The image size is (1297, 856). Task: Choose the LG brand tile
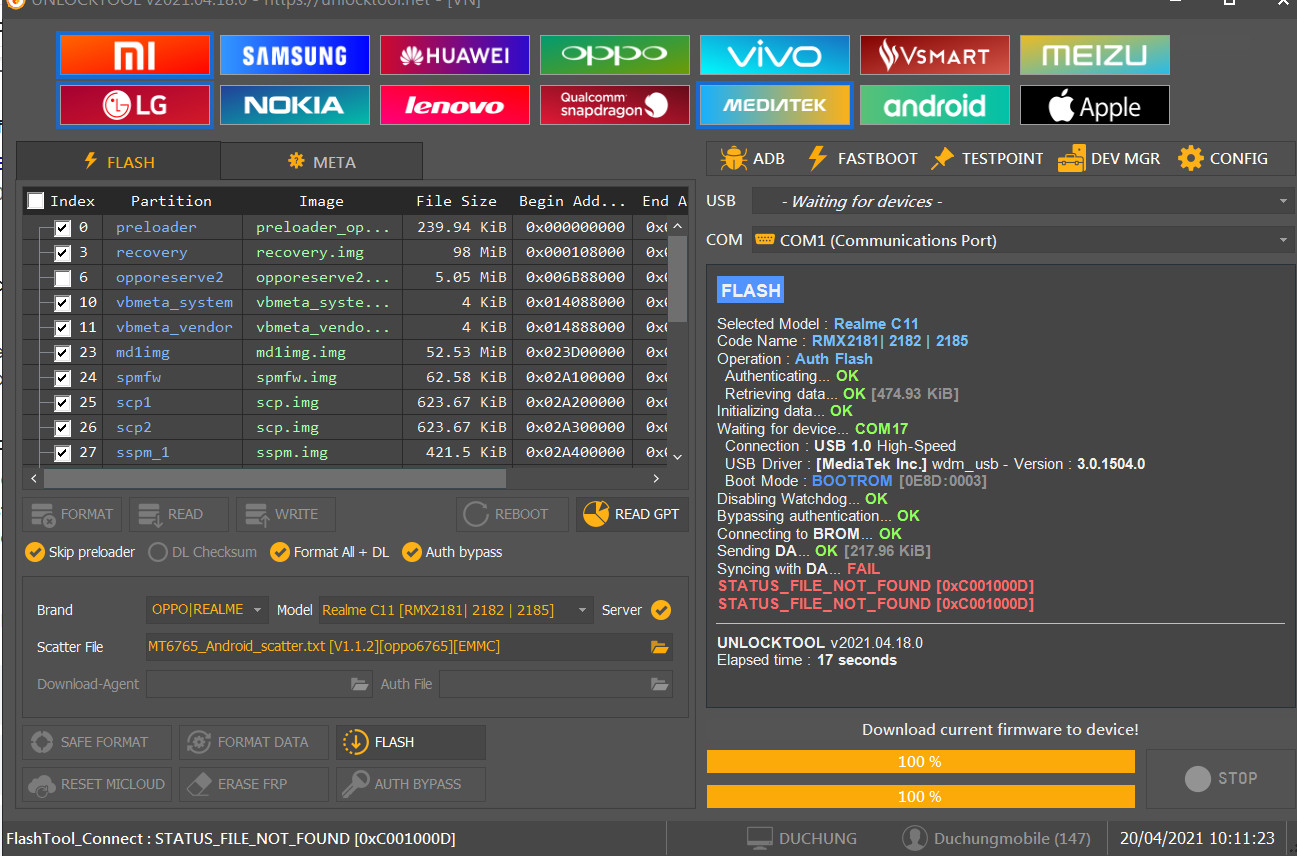click(x=135, y=105)
